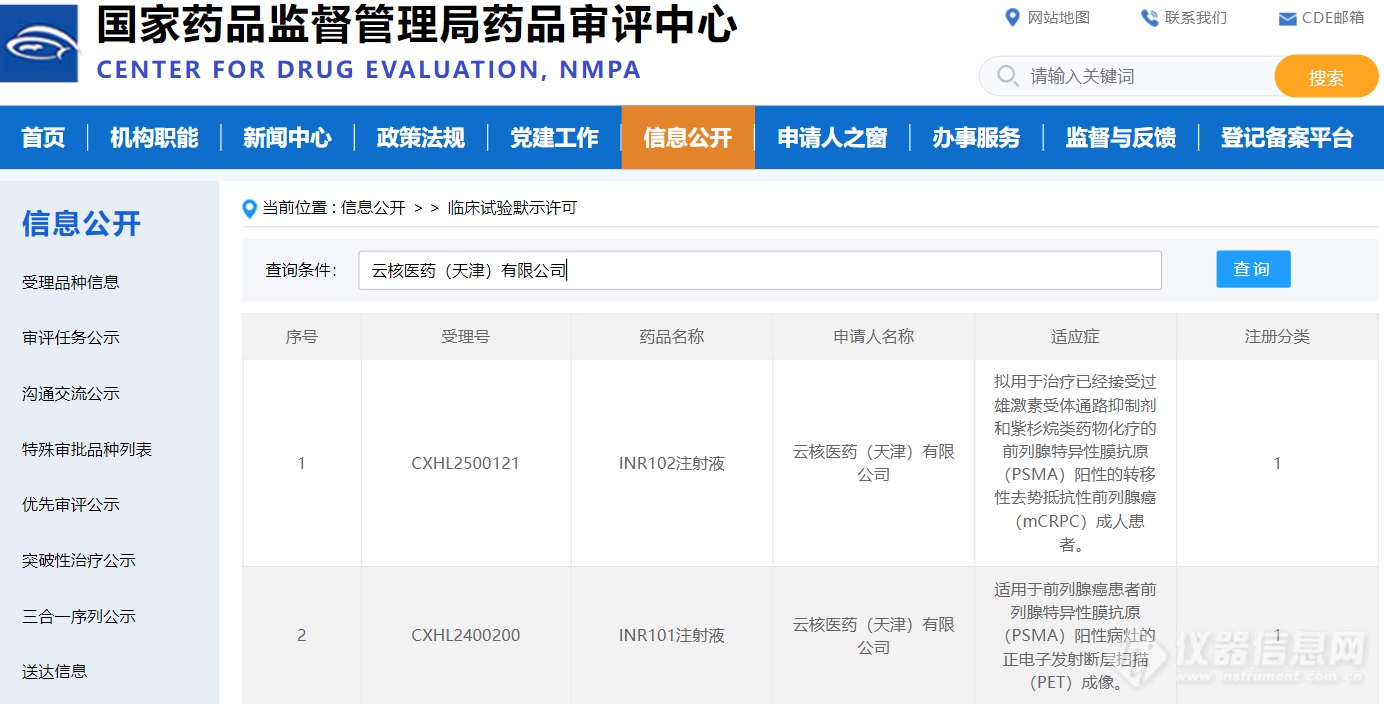The width and height of the screenshot is (1384, 704).
Task: Select 突破性治疗公示 in sidebar
Action: tap(79, 561)
